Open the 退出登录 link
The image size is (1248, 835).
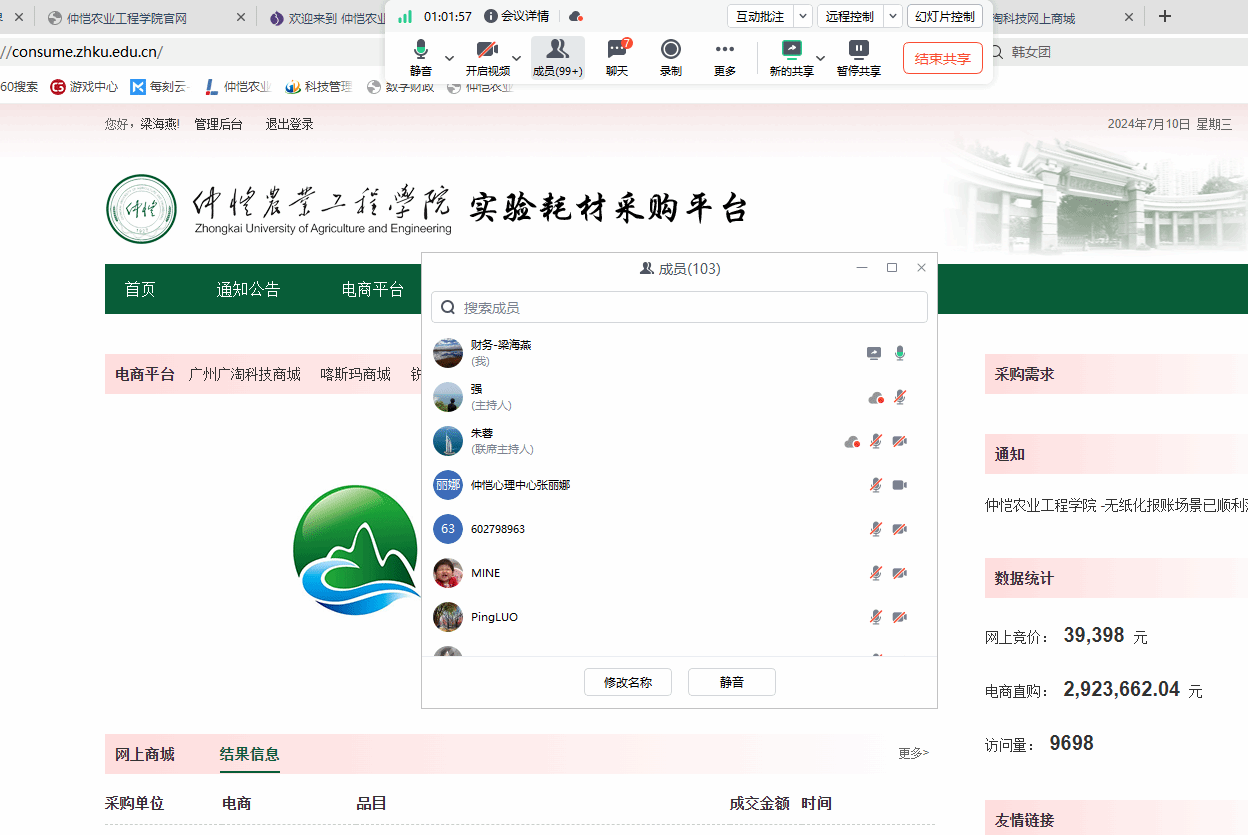pyautogui.click(x=289, y=124)
